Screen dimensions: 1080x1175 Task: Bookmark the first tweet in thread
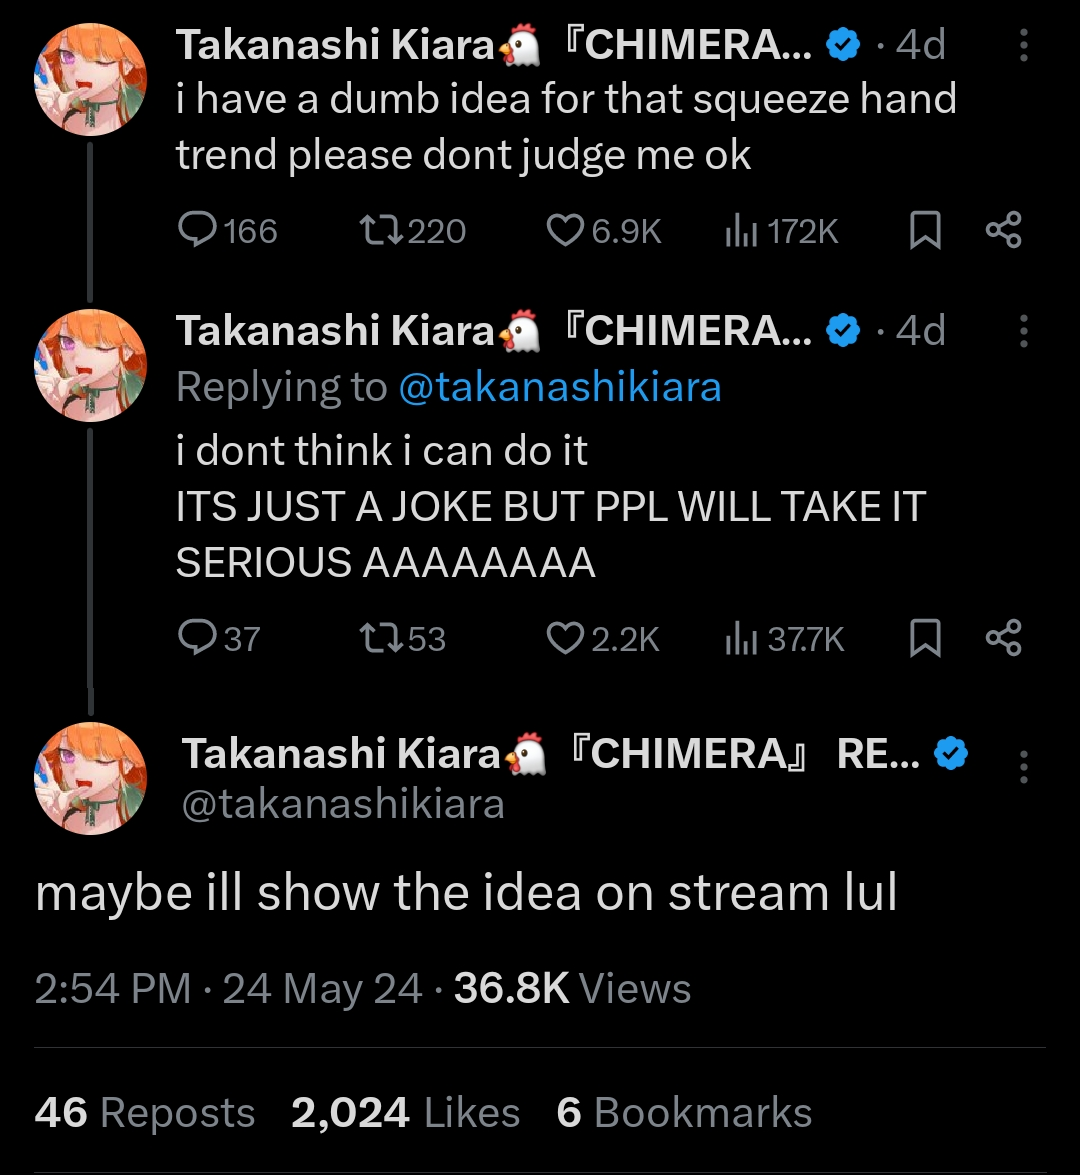pyautogui.click(x=925, y=231)
